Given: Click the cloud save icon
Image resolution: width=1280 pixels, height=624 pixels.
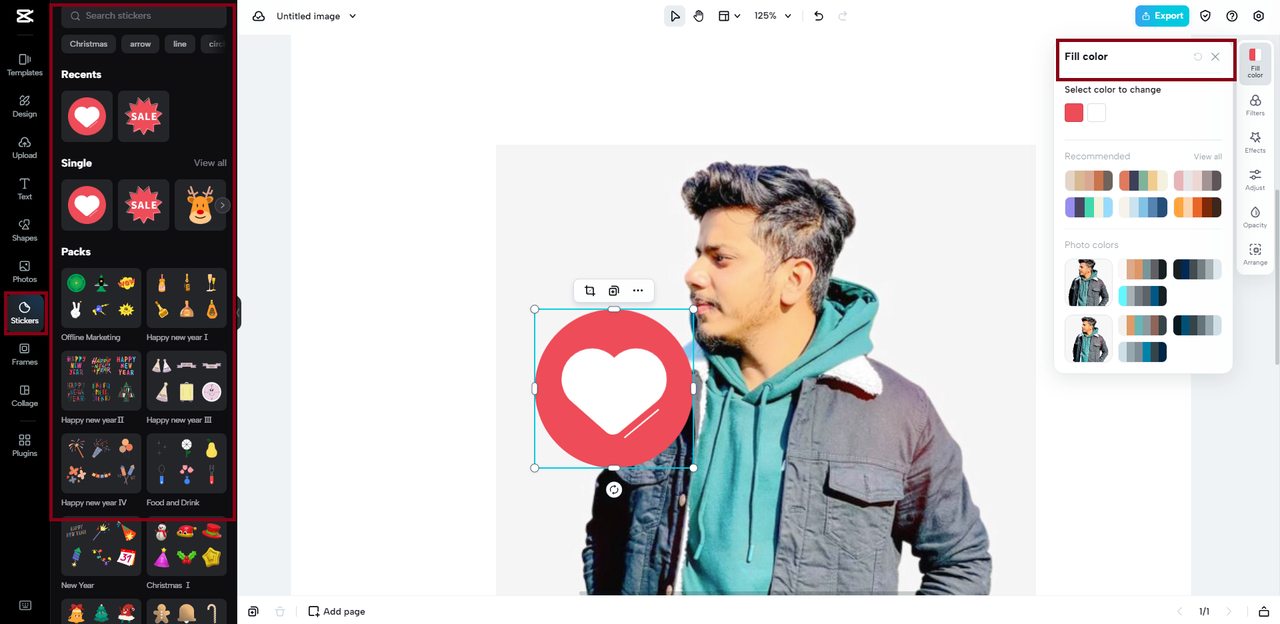Looking at the screenshot, I should pos(258,16).
